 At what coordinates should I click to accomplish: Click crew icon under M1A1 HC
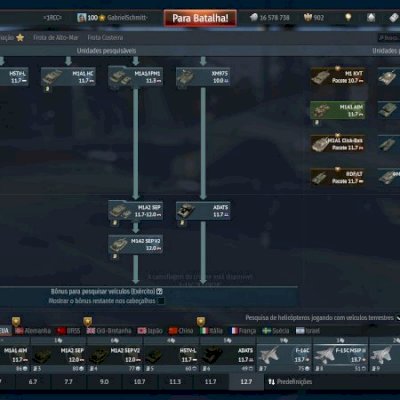[47, 89]
